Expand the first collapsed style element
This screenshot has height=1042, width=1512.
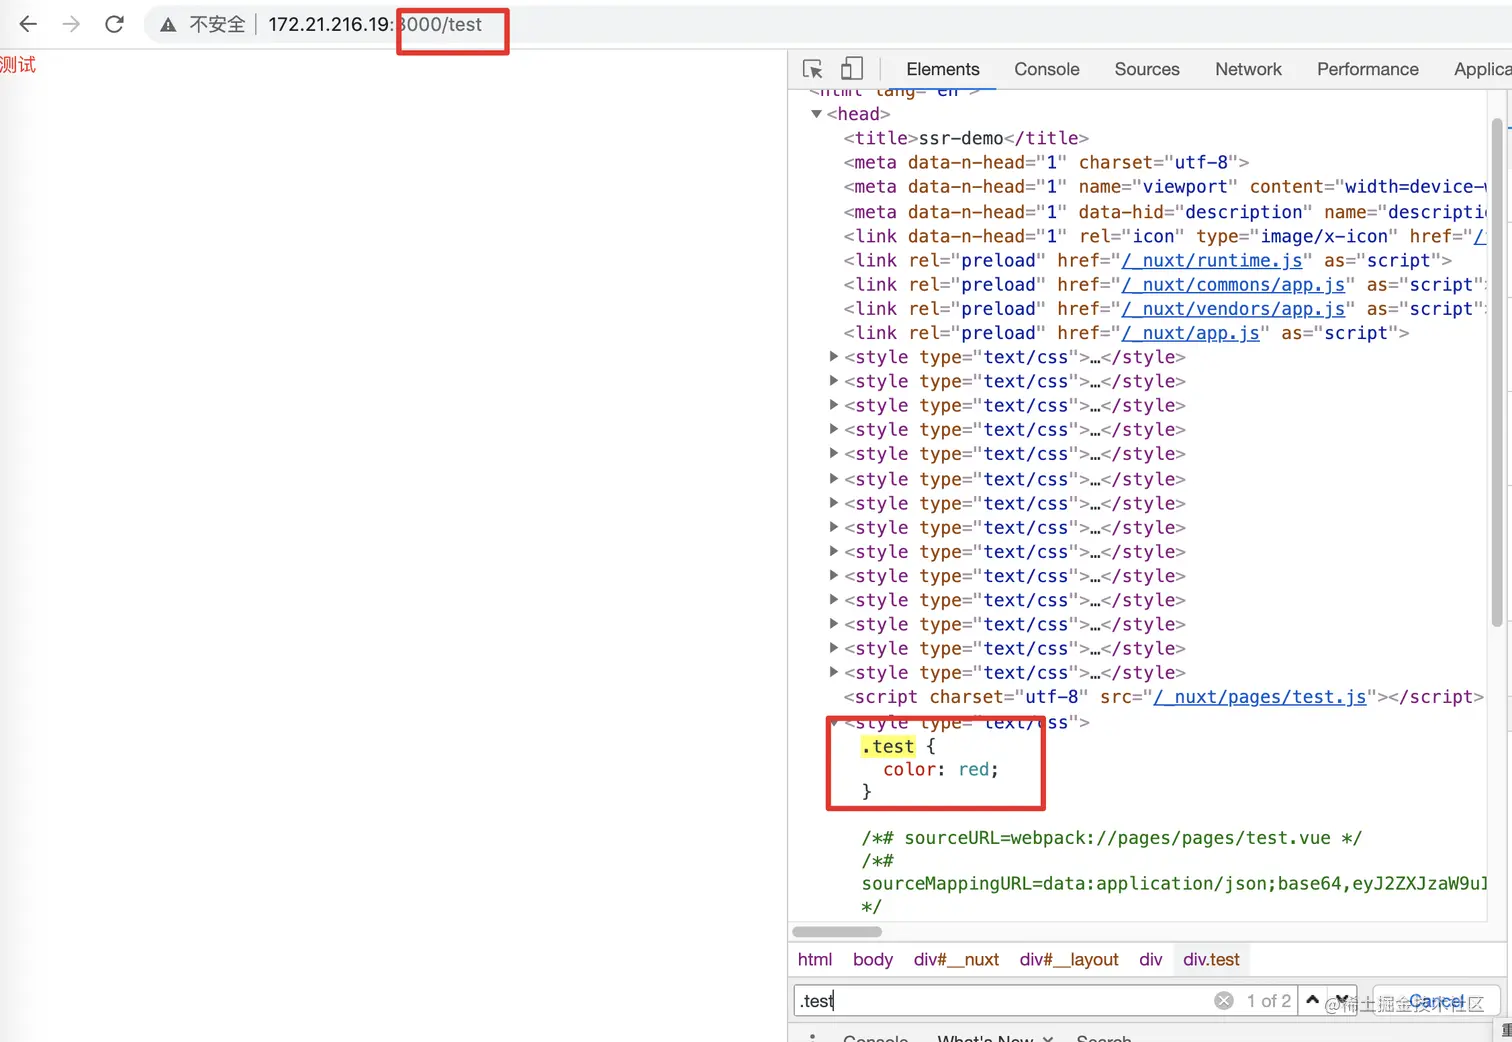pyautogui.click(x=834, y=356)
